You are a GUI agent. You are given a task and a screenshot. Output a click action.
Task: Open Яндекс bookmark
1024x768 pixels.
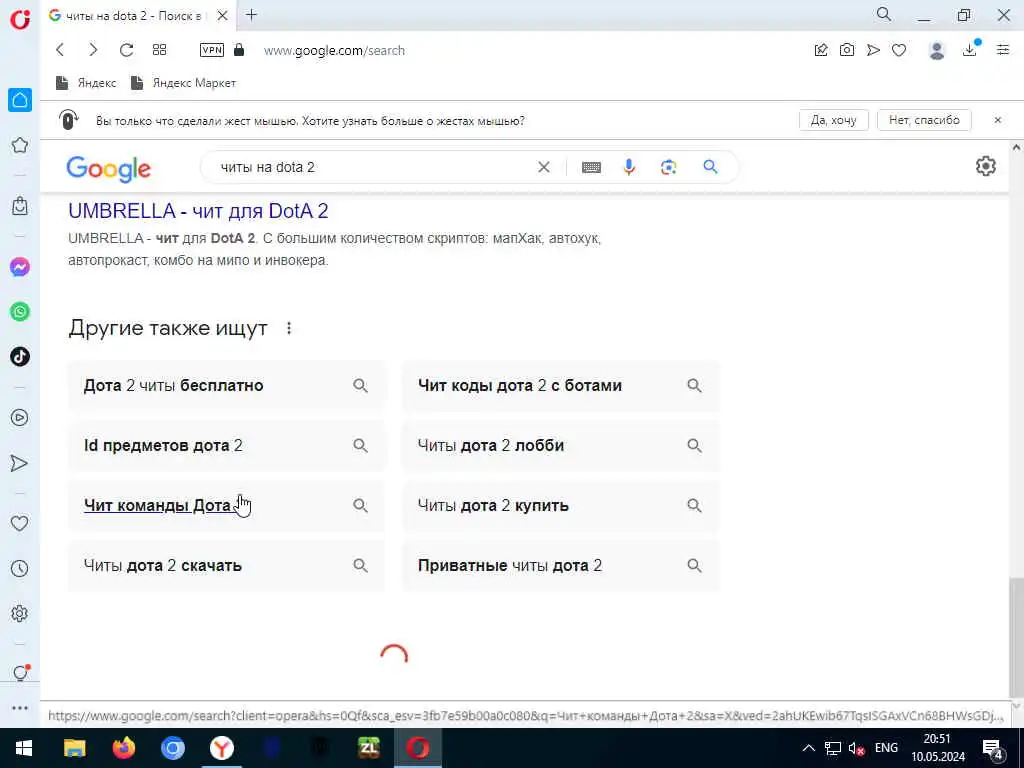coord(86,83)
